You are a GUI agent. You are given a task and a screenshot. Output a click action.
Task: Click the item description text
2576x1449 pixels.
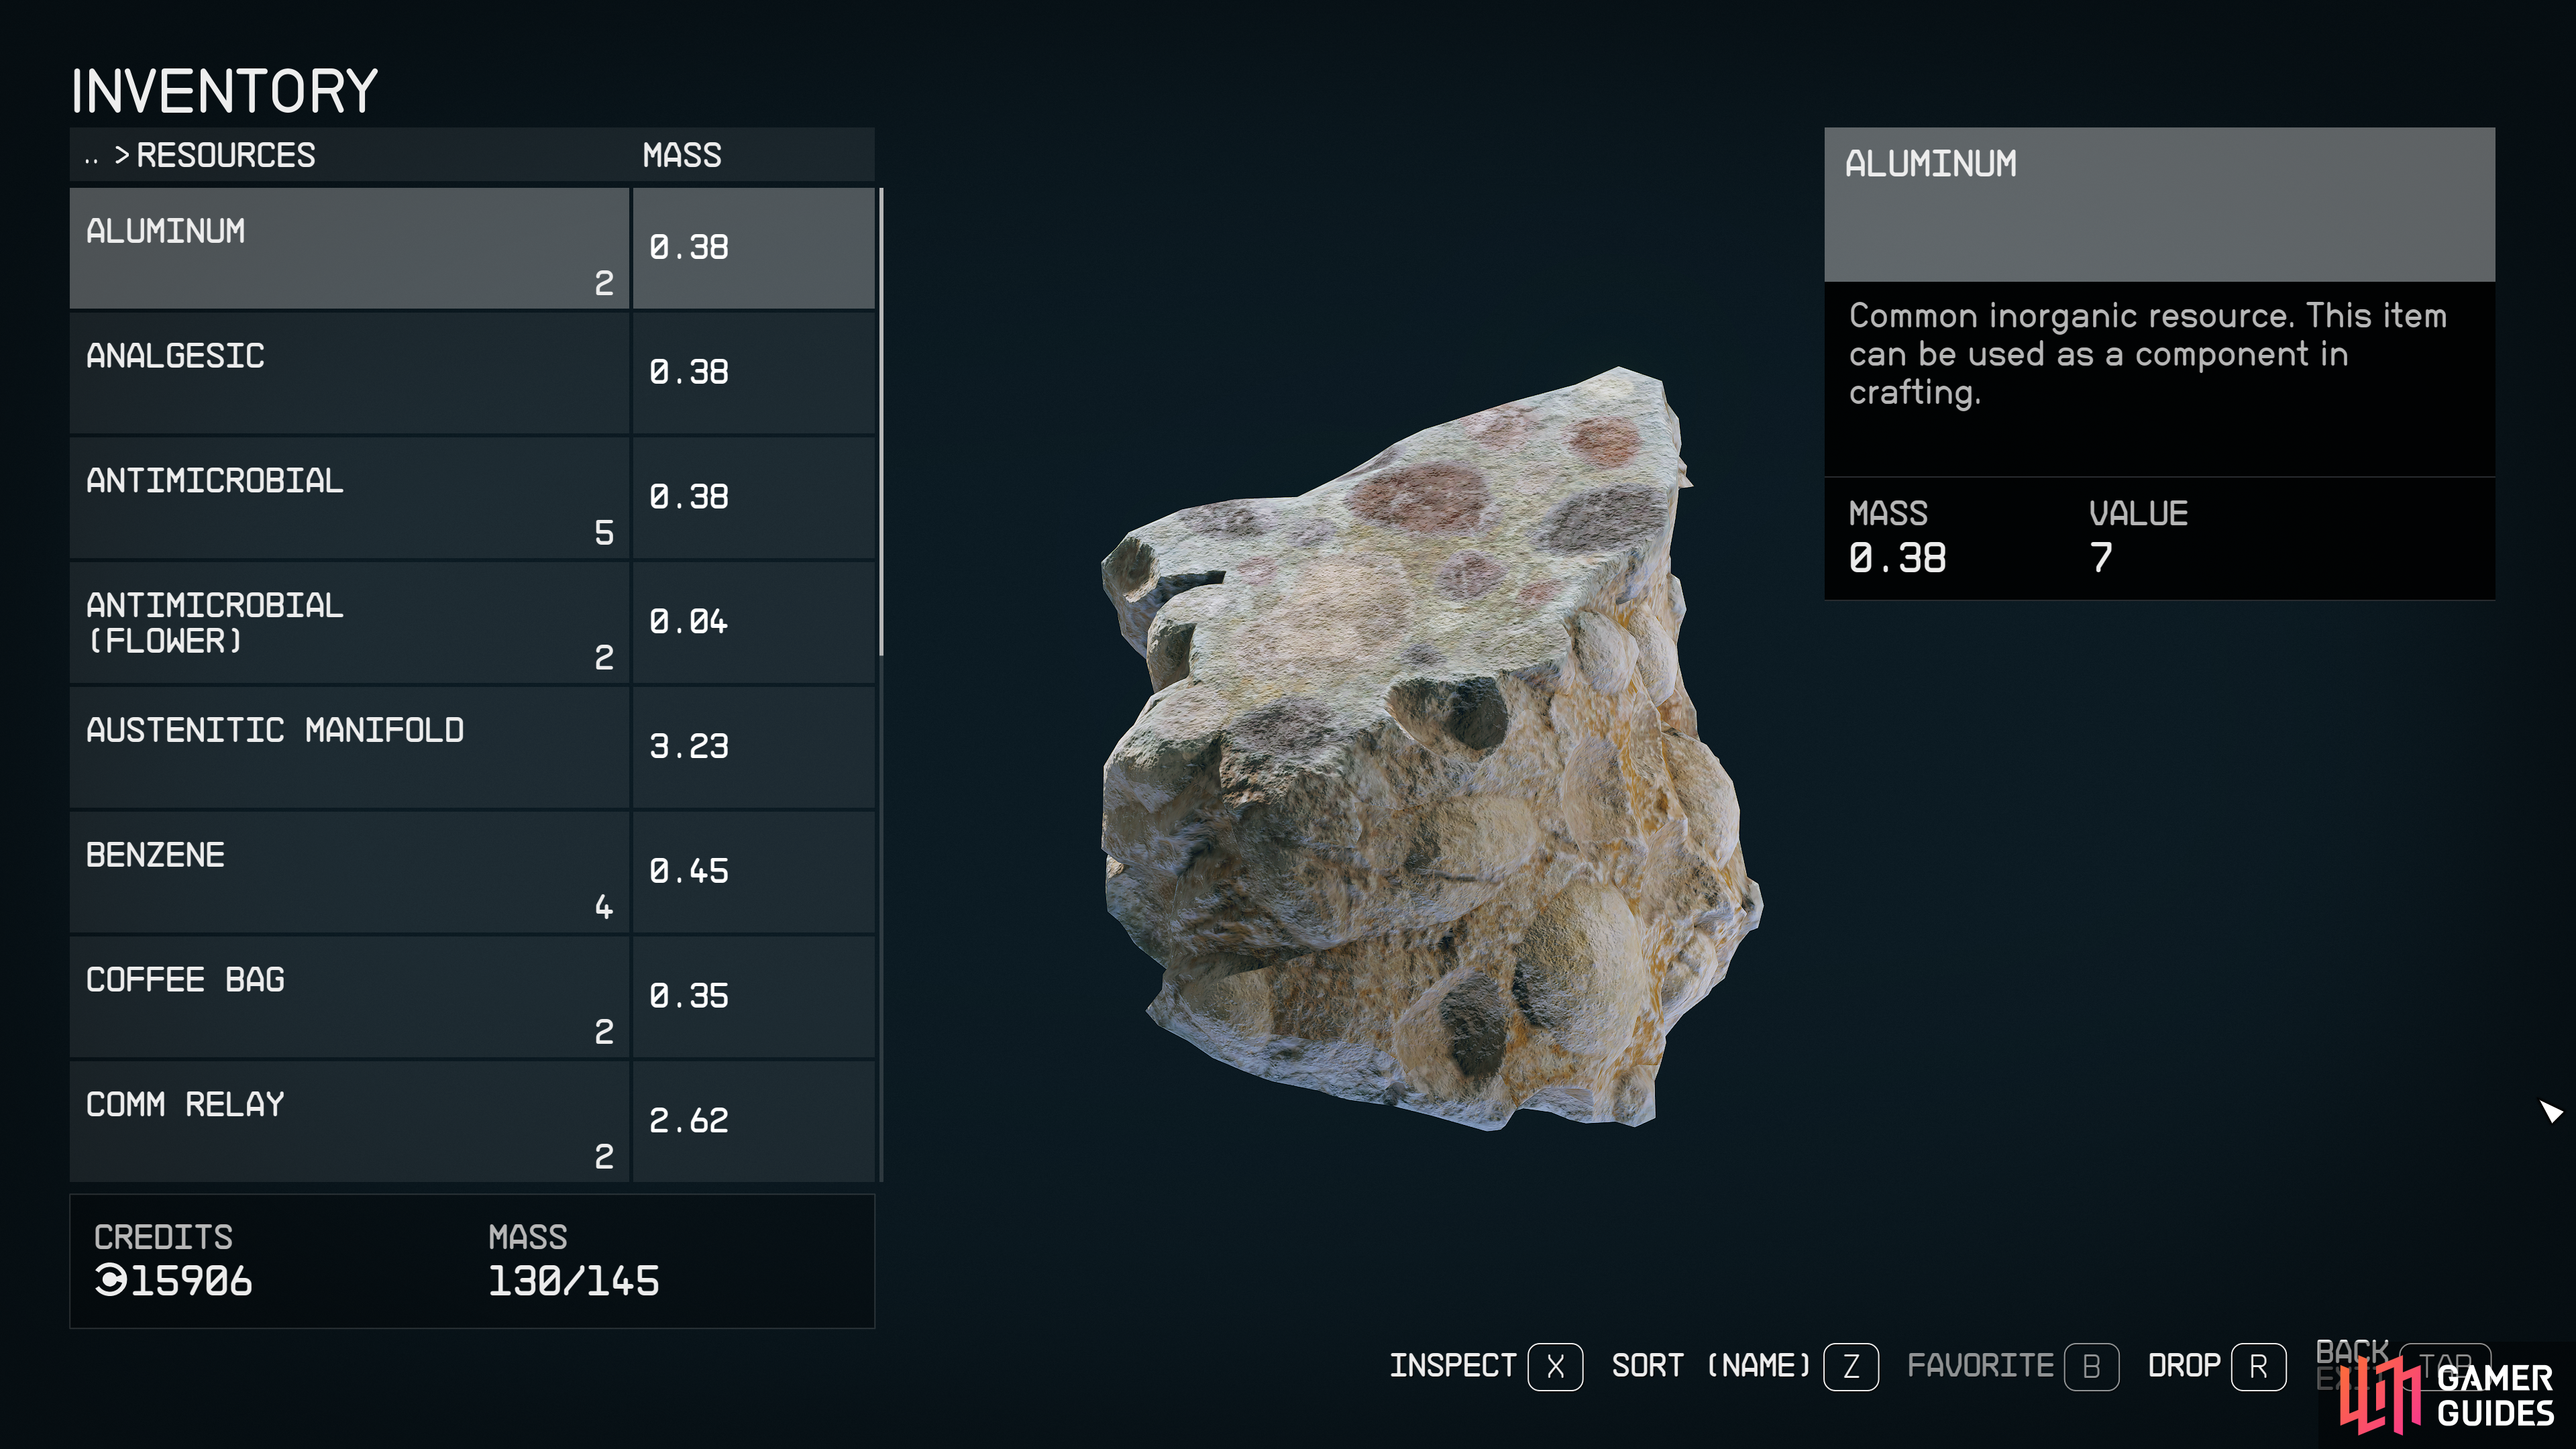pos(2147,354)
